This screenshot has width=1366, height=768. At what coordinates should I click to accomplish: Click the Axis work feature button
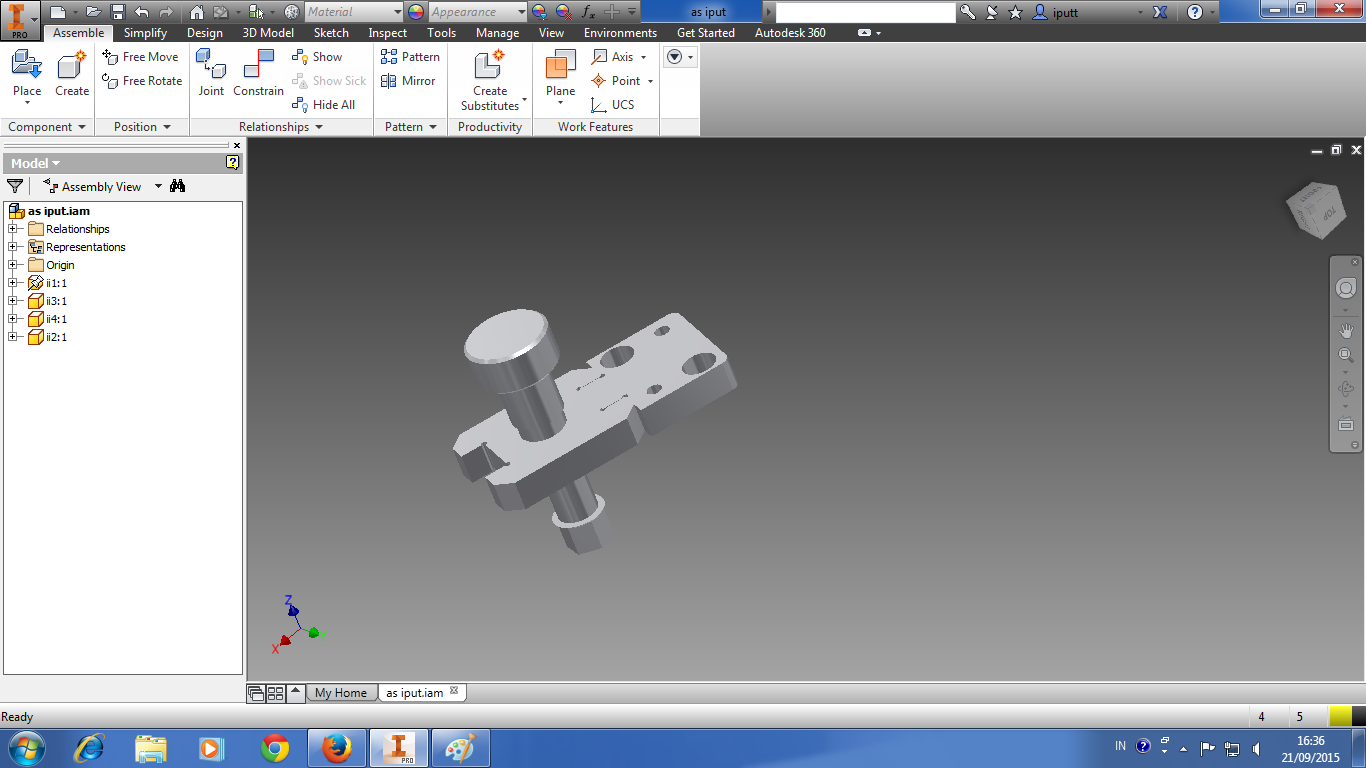click(618, 57)
